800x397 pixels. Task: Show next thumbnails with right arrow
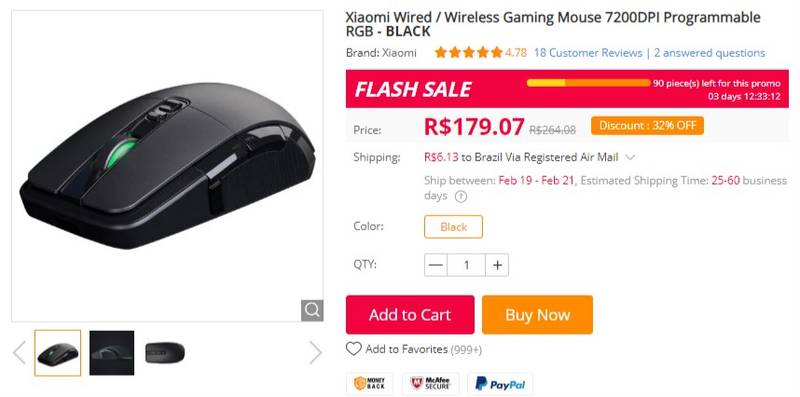[x=315, y=353]
